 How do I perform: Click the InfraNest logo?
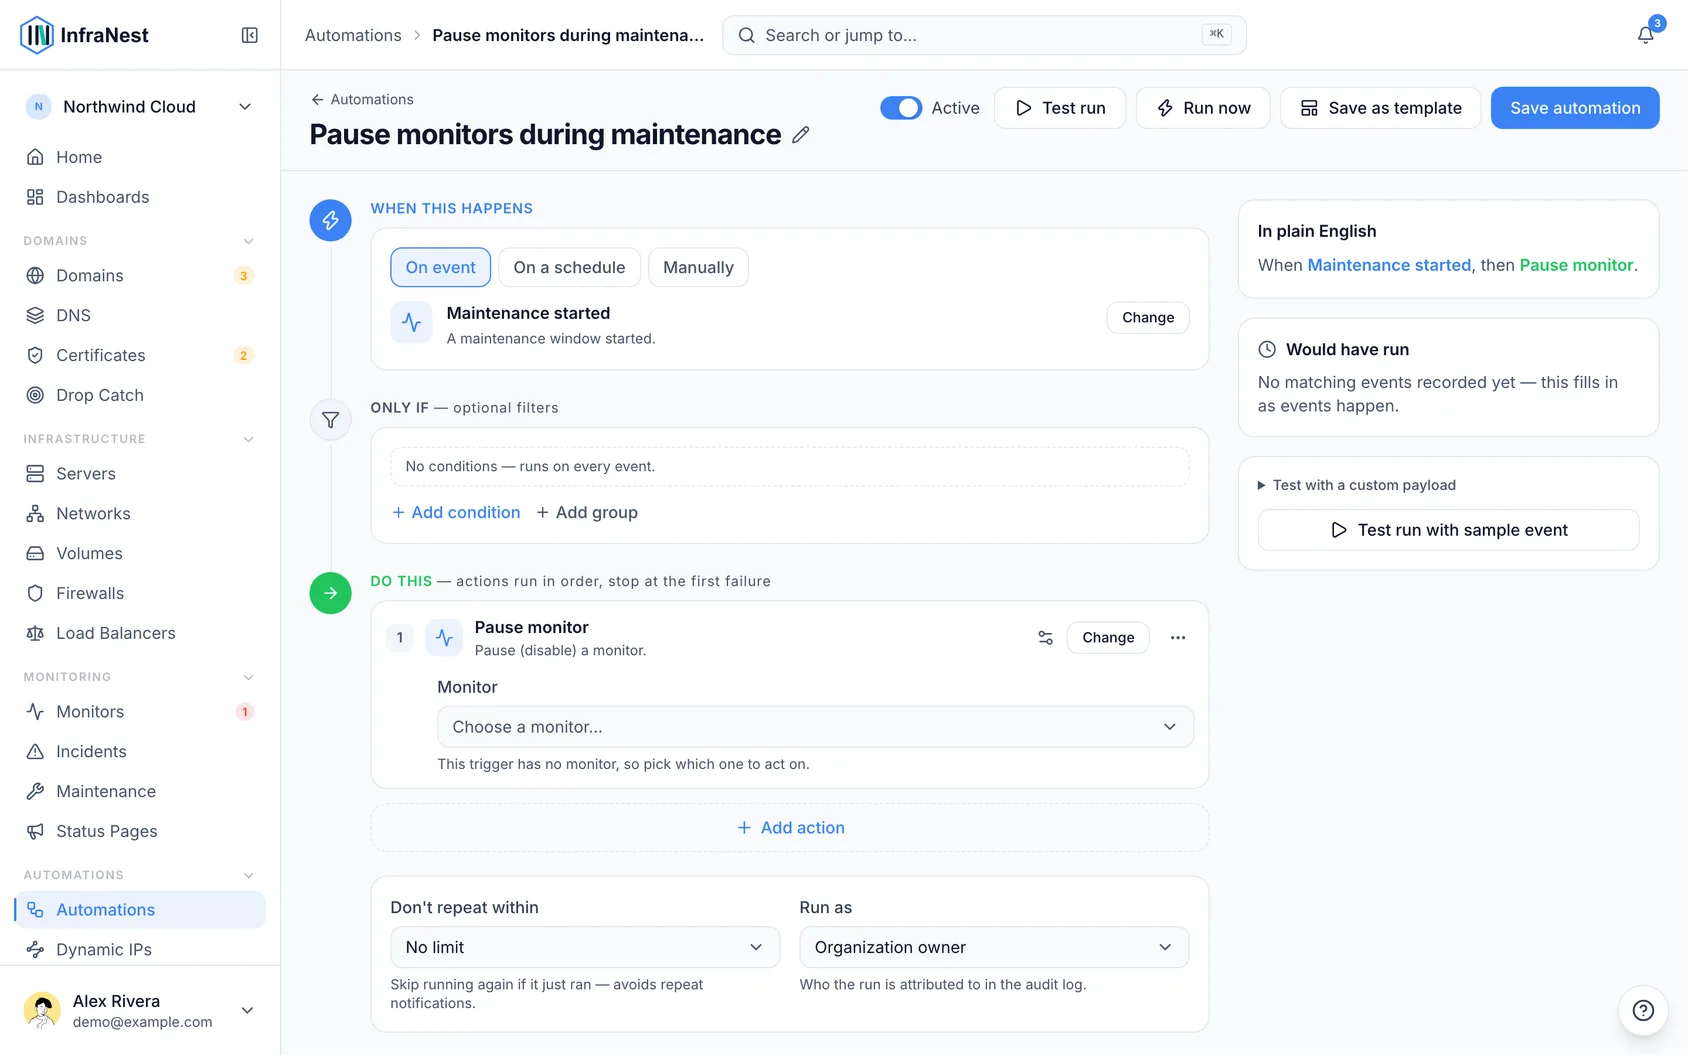coord(85,35)
